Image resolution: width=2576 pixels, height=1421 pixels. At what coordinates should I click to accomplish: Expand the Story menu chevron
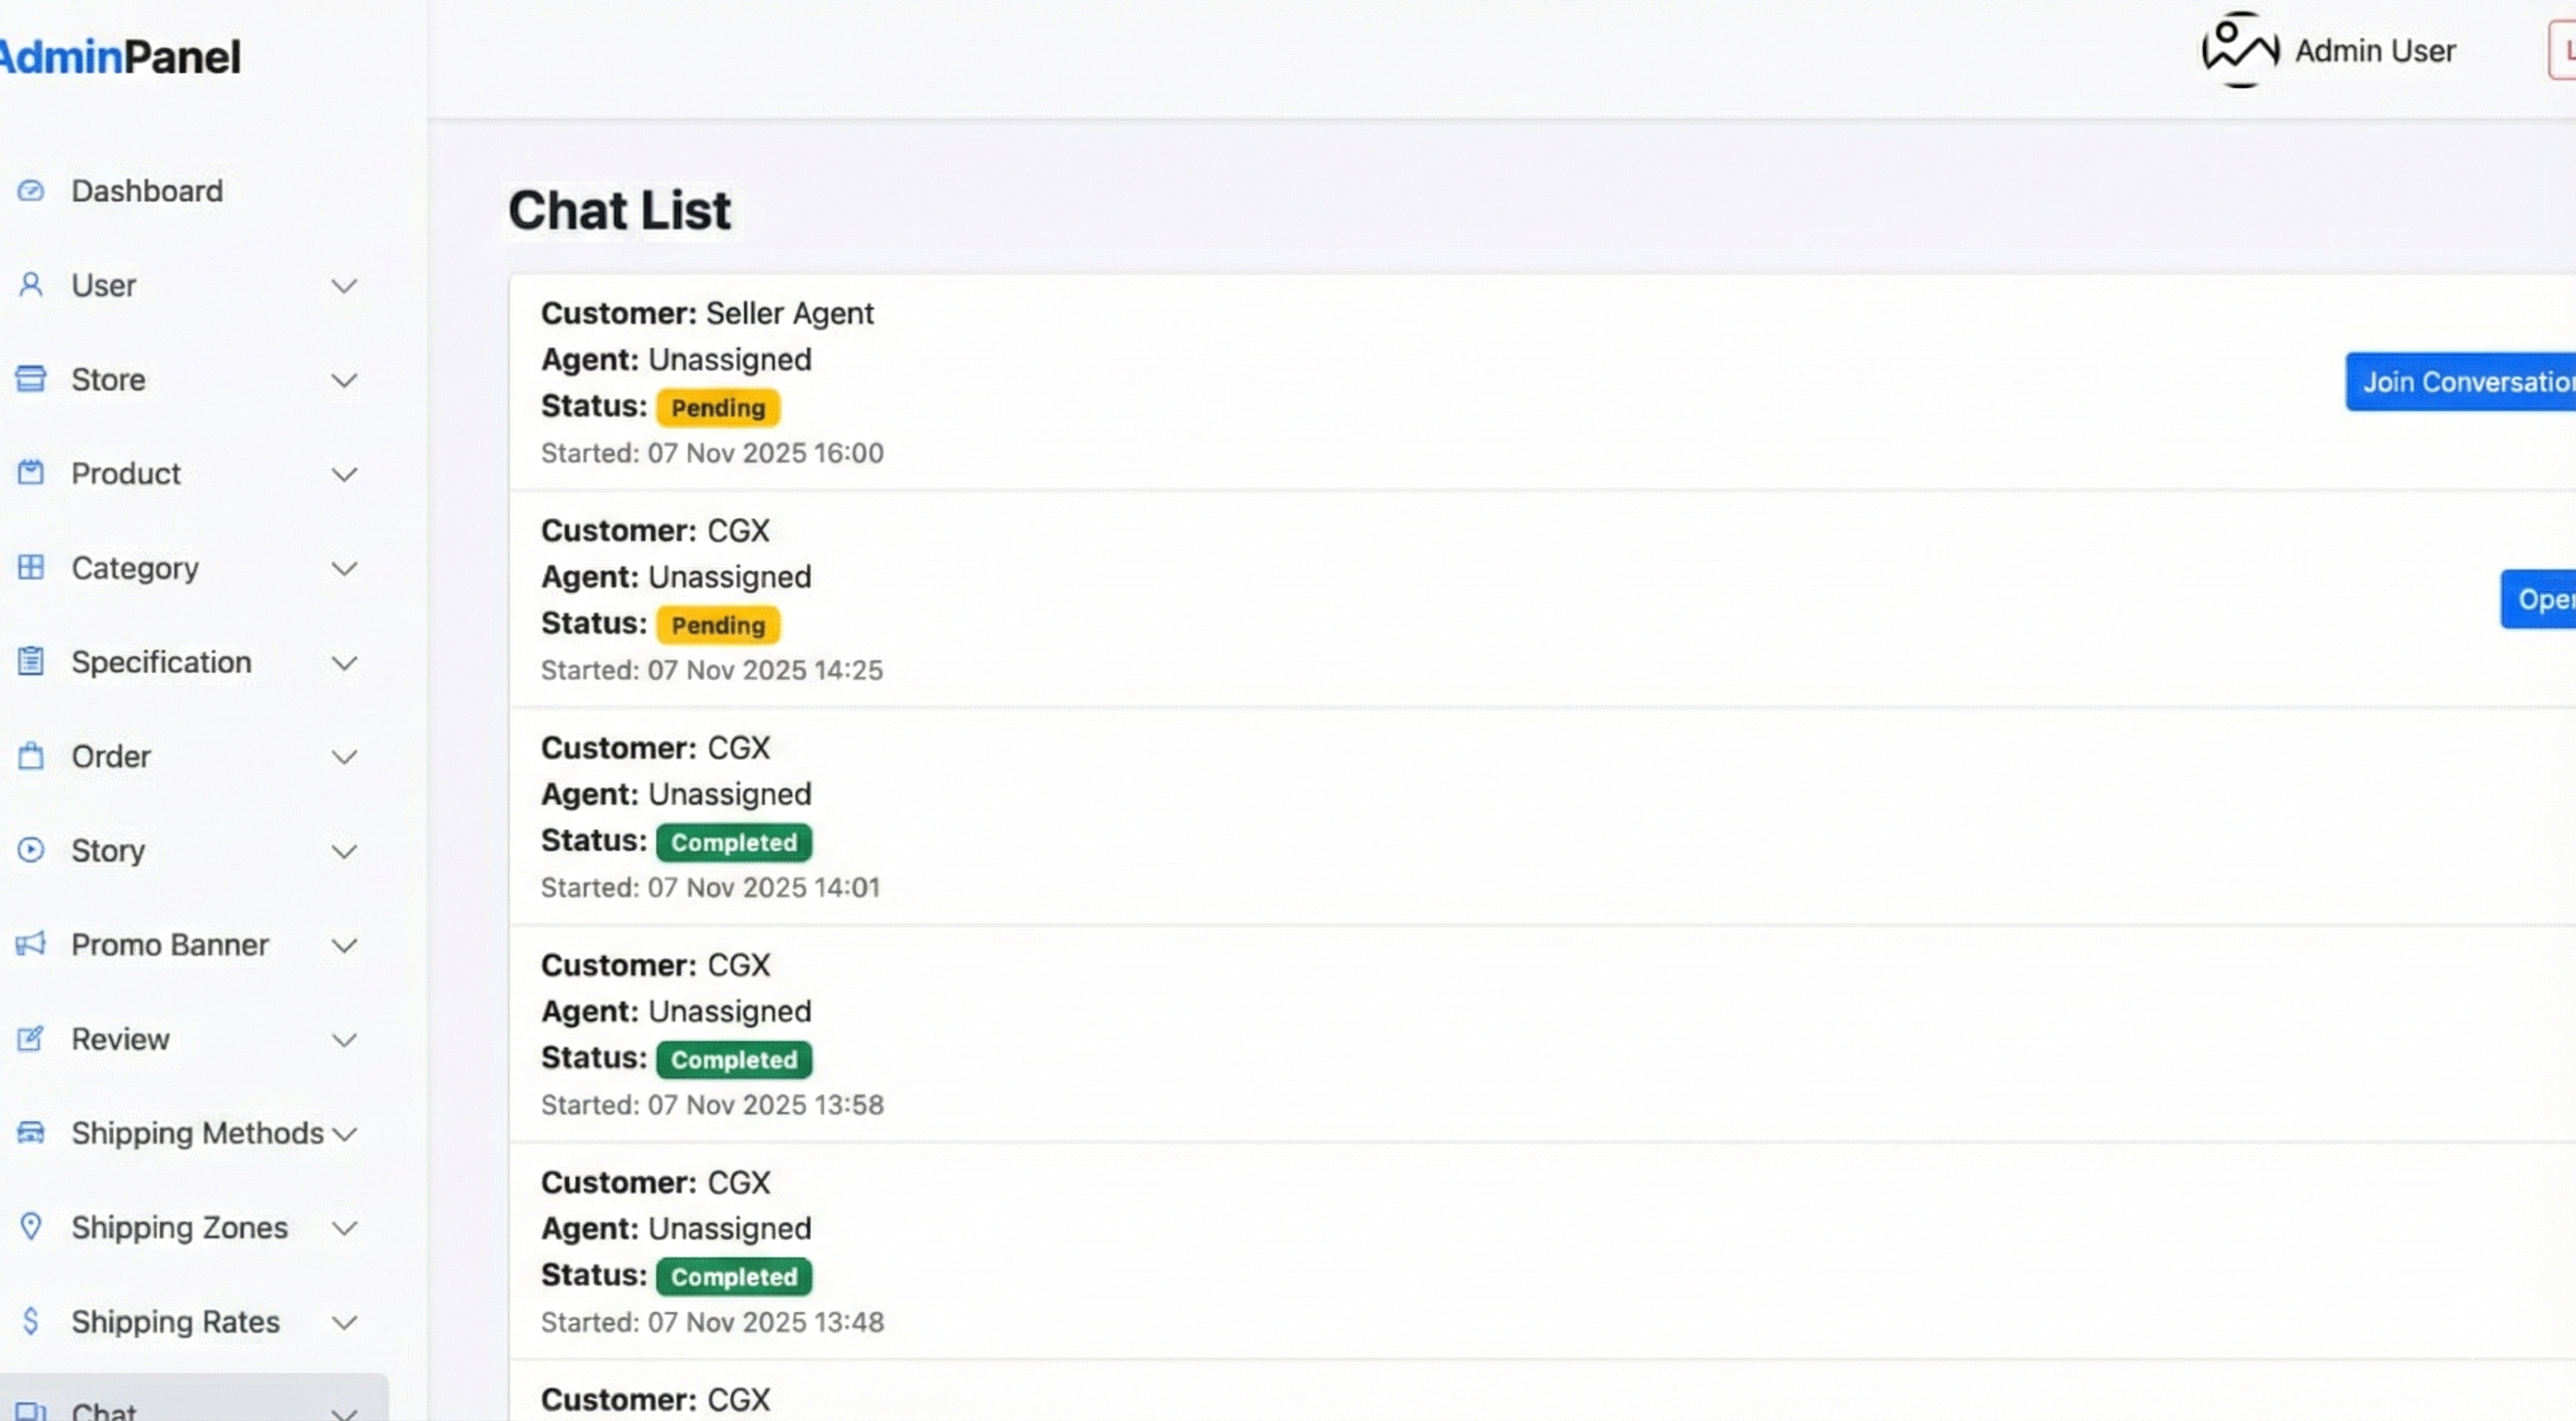click(344, 851)
